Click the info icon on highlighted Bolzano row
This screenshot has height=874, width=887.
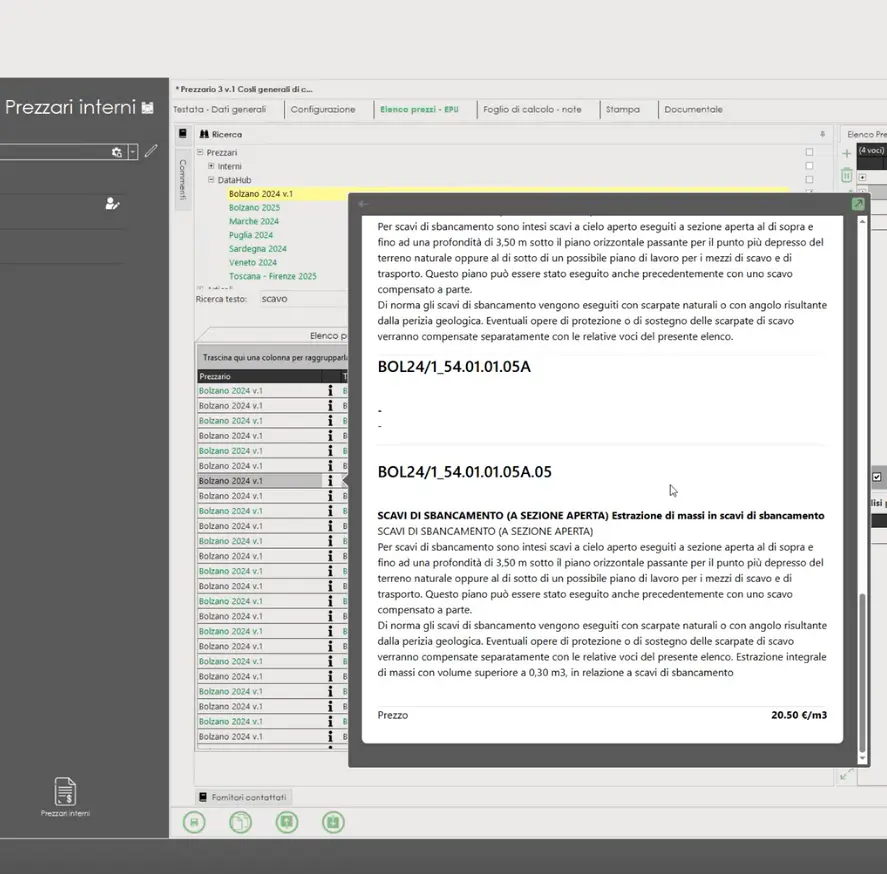[330, 481]
